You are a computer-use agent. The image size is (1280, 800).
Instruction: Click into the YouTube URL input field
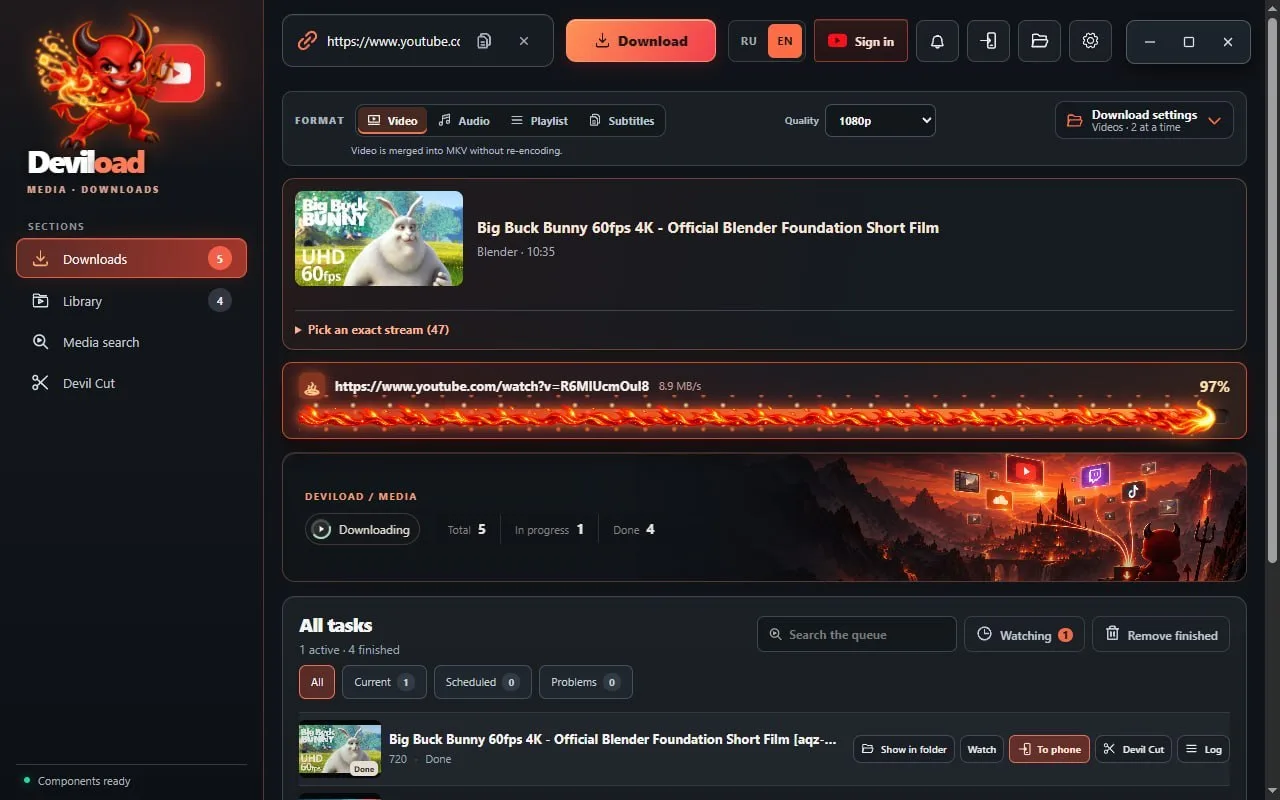point(394,41)
